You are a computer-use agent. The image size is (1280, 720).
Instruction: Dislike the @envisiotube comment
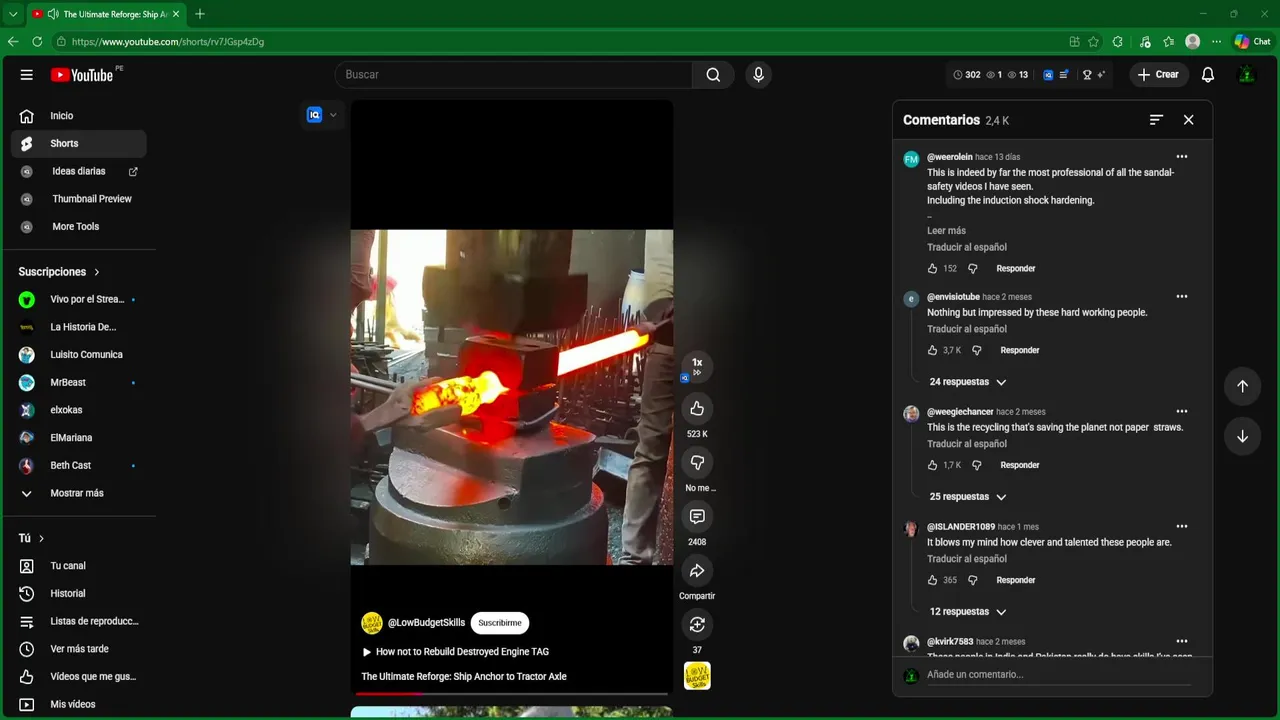(977, 351)
